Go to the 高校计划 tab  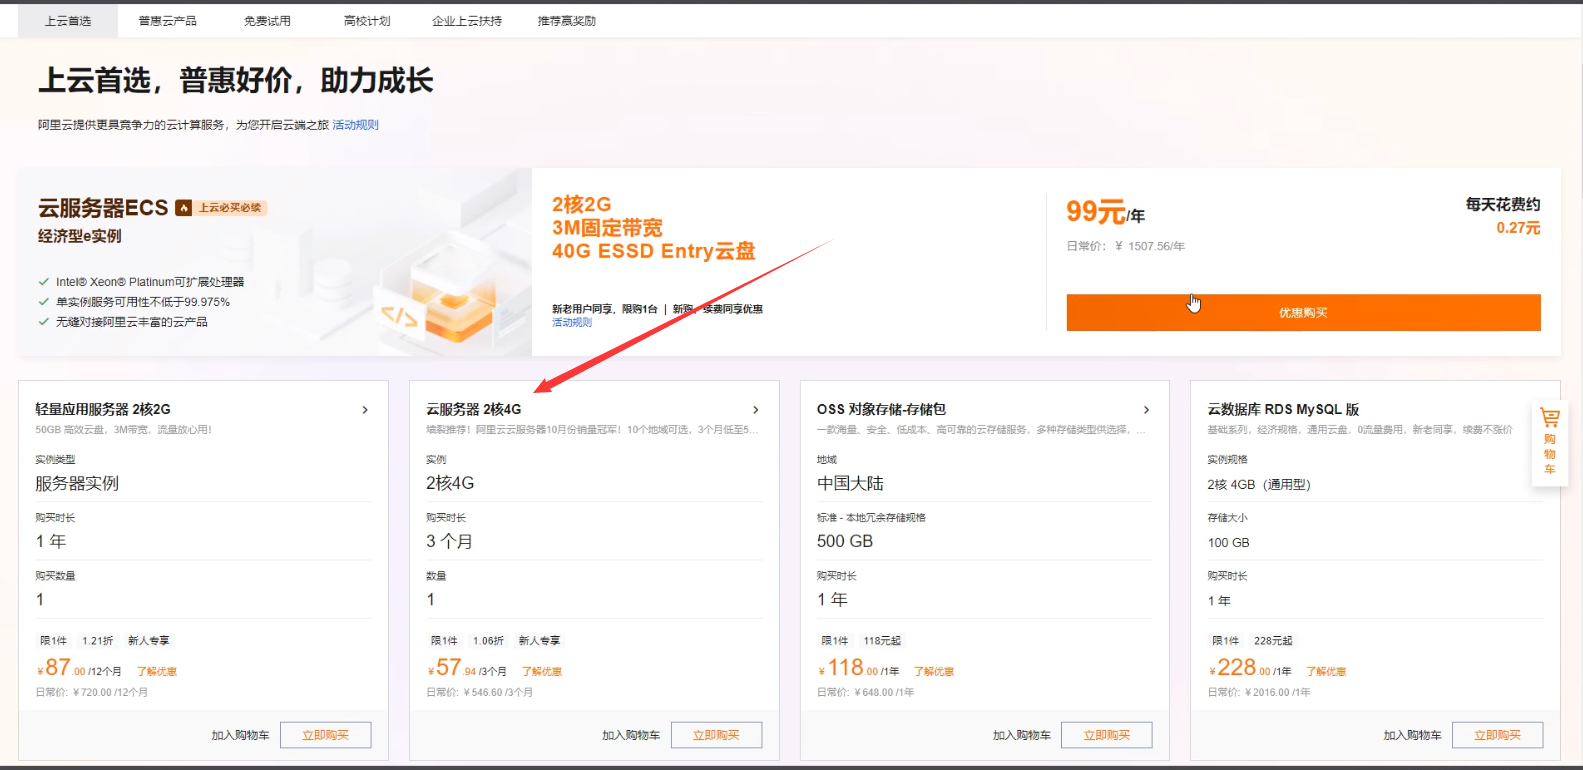367,21
